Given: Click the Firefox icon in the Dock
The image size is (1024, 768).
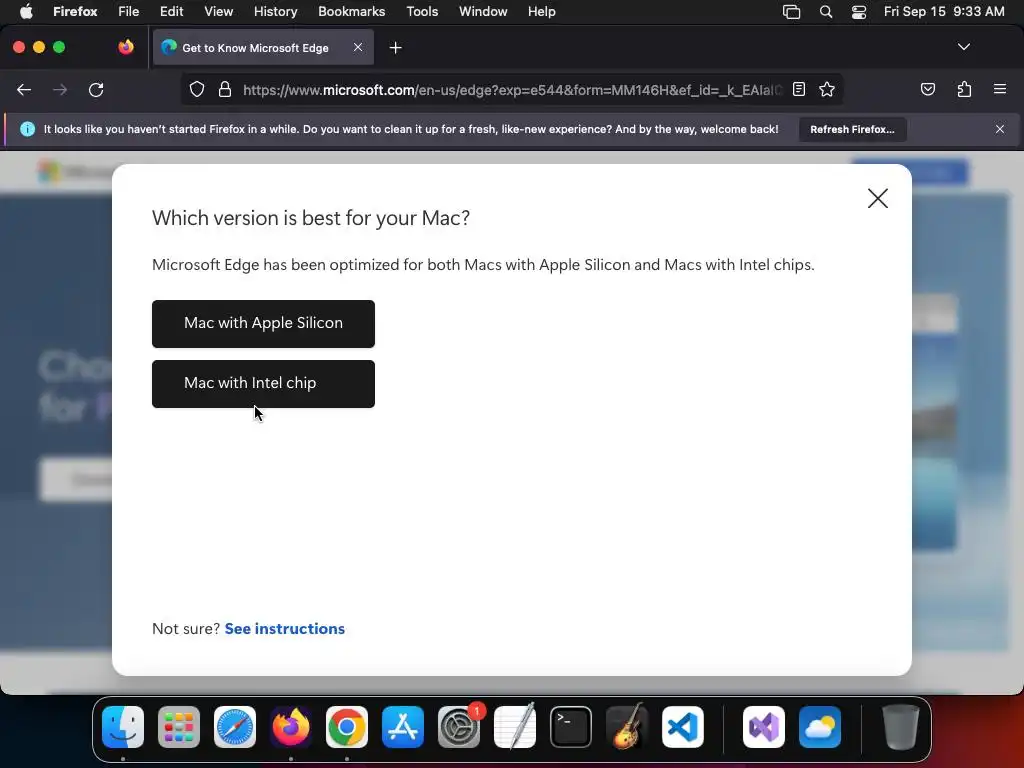Looking at the screenshot, I should pos(291,727).
